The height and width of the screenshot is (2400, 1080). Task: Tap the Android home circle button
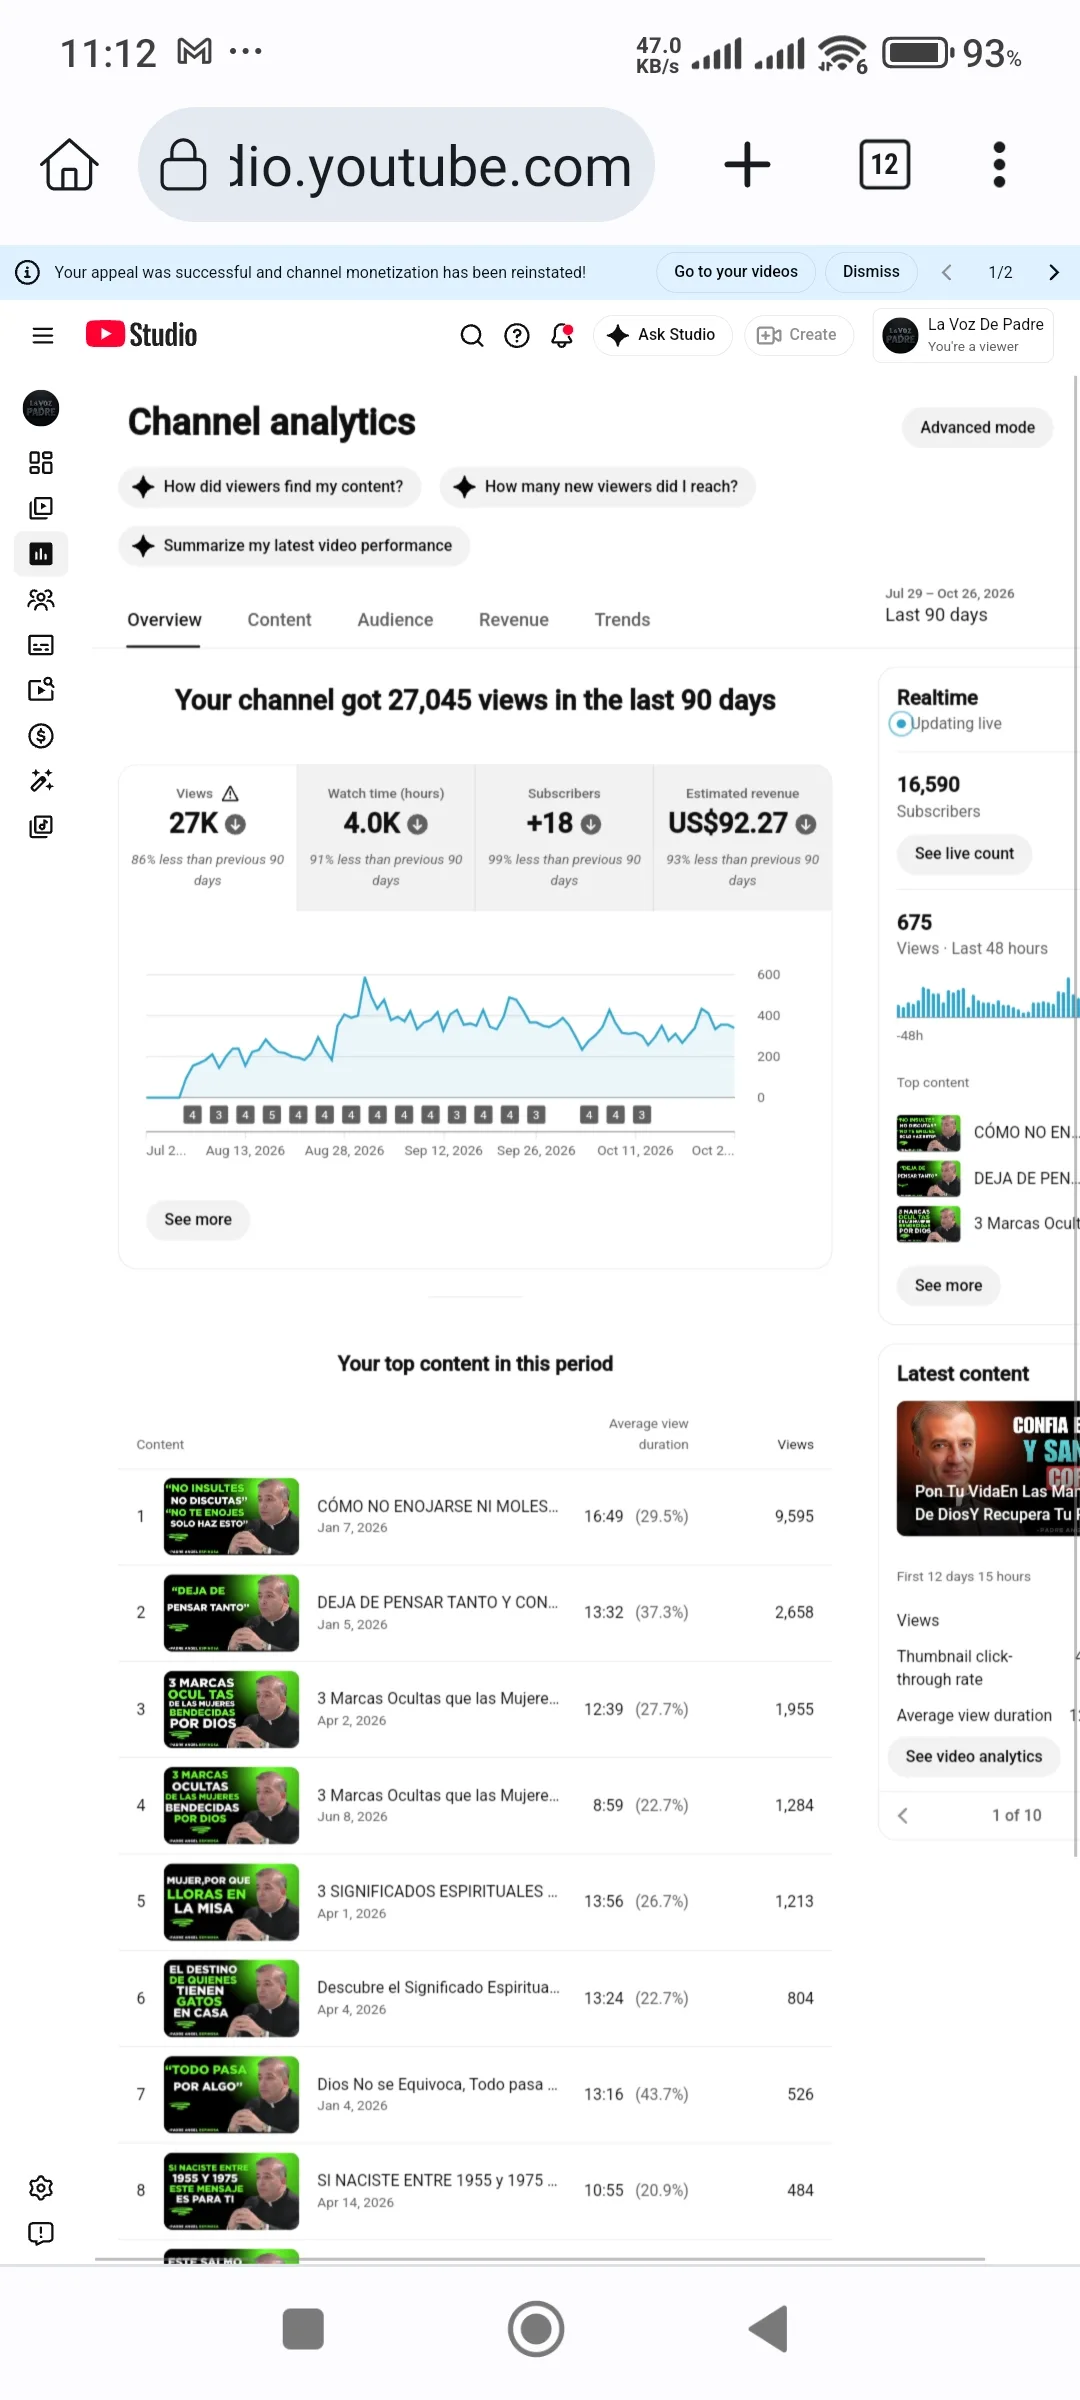coord(536,2329)
